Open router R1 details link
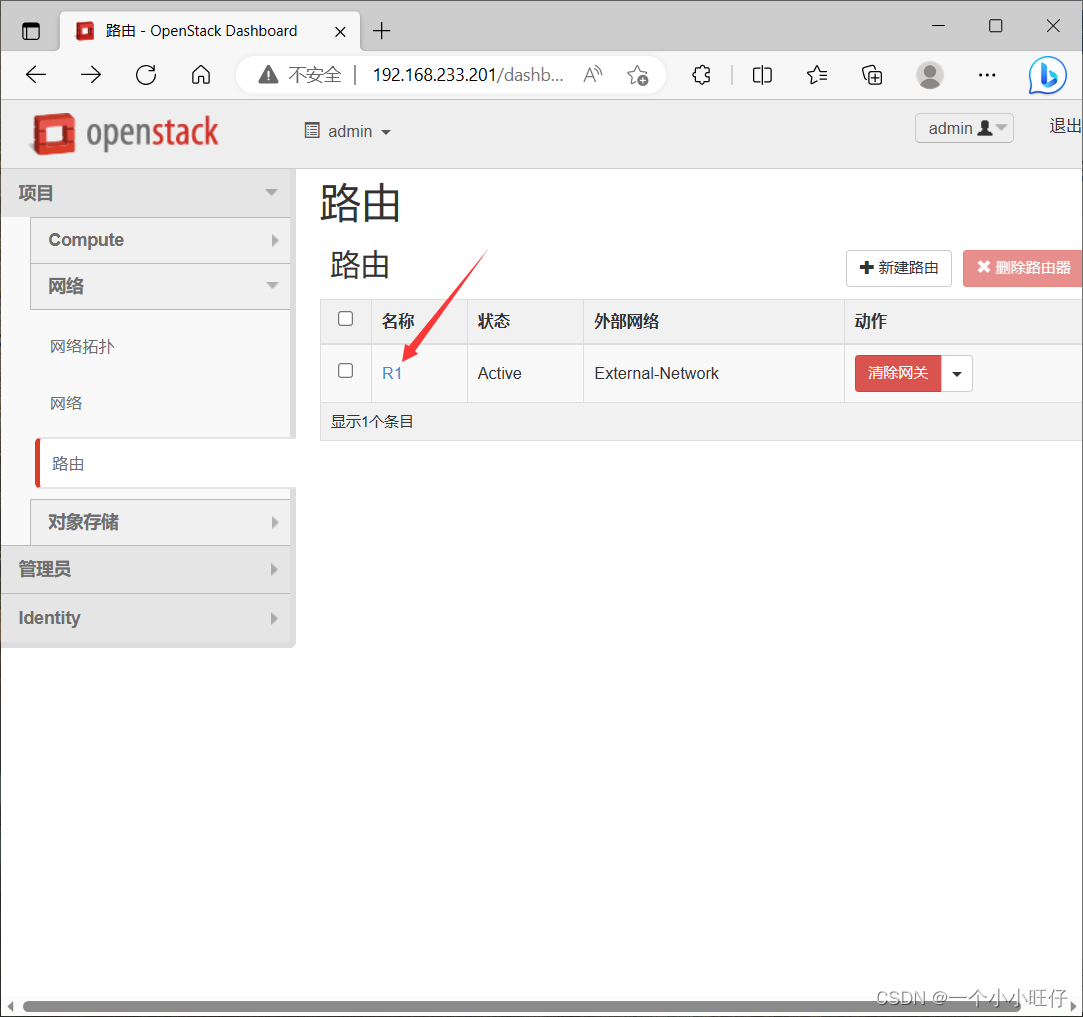 pyautogui.click(x=392, y=372)
